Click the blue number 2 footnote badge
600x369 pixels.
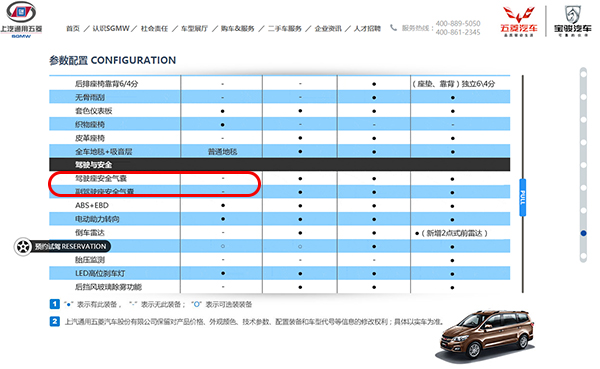[55, 322]
